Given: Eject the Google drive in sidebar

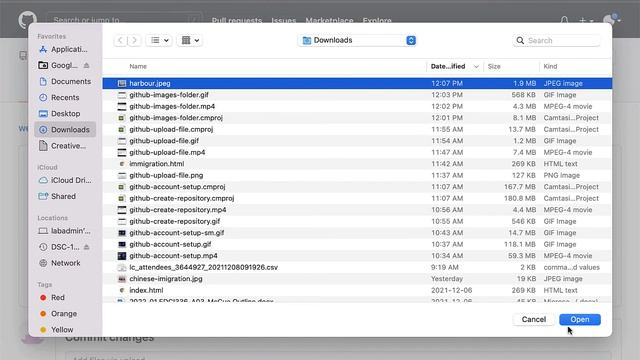Looking at the screenshot, I should pos(87,65).
